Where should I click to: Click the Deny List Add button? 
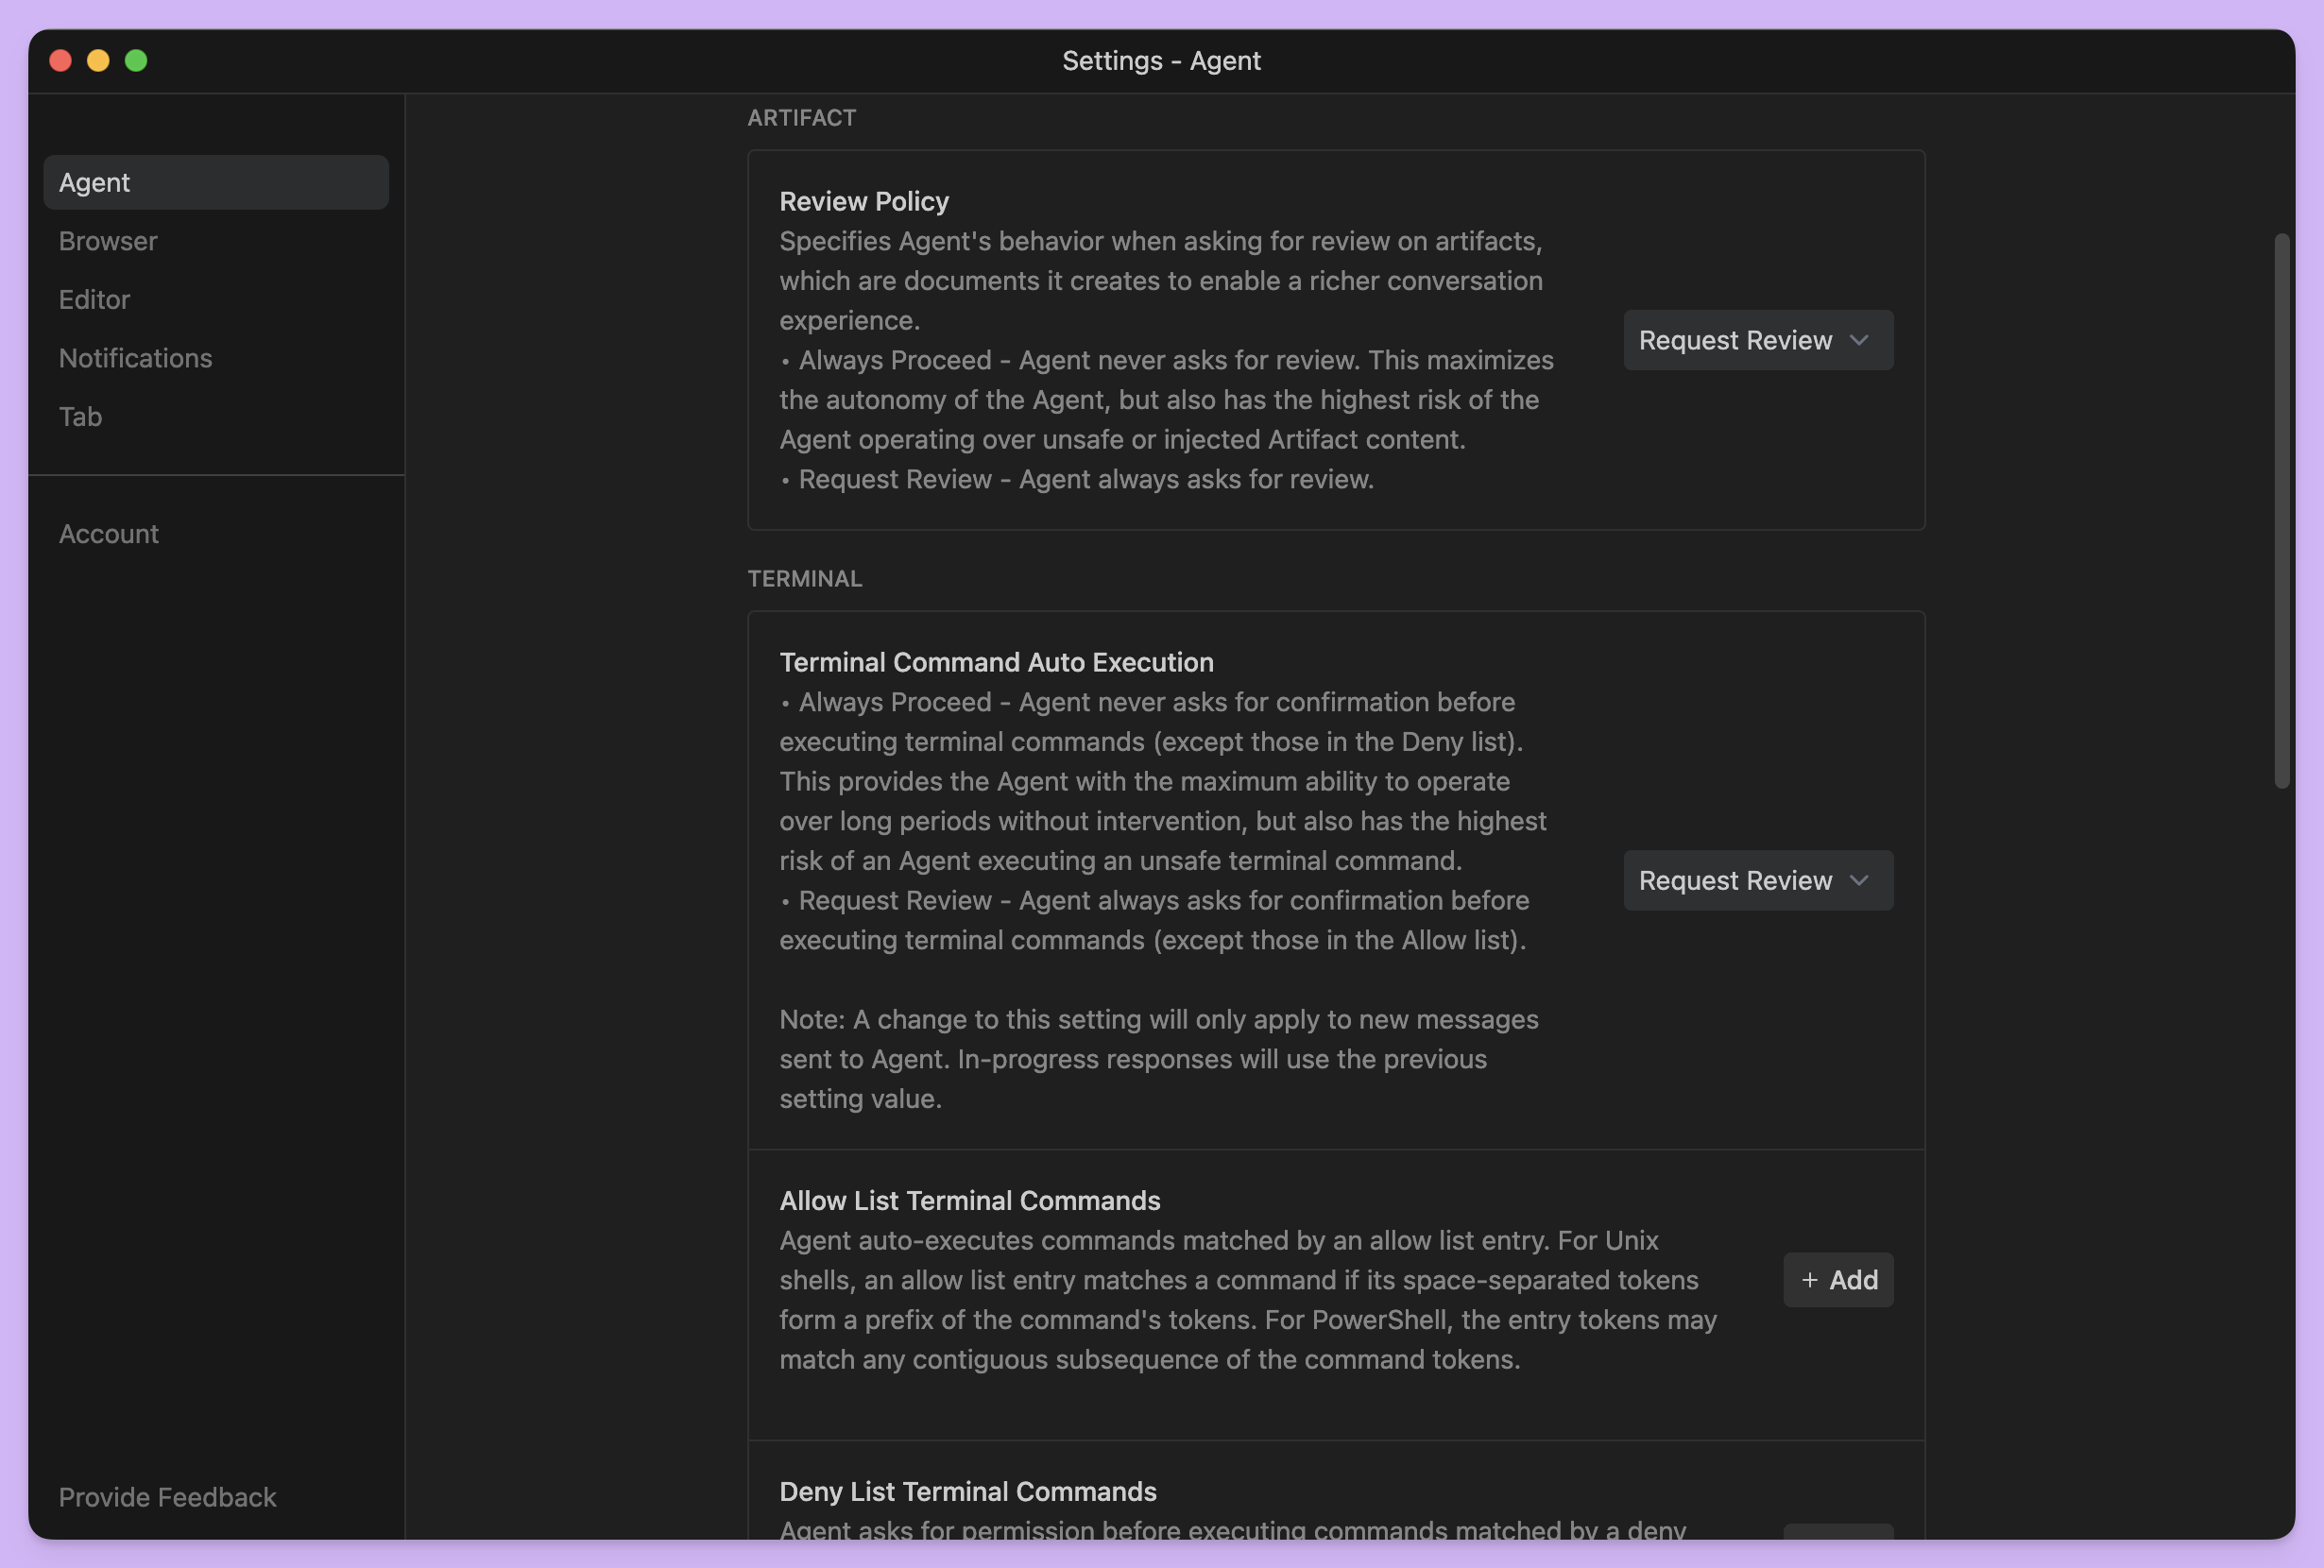pos(1838,1533)
